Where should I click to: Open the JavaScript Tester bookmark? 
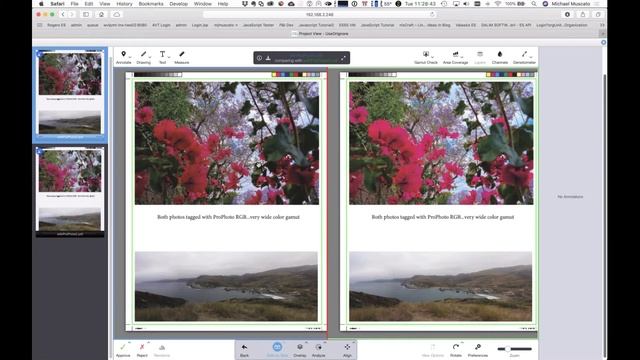pyautogui.click(x=258, y=25)
